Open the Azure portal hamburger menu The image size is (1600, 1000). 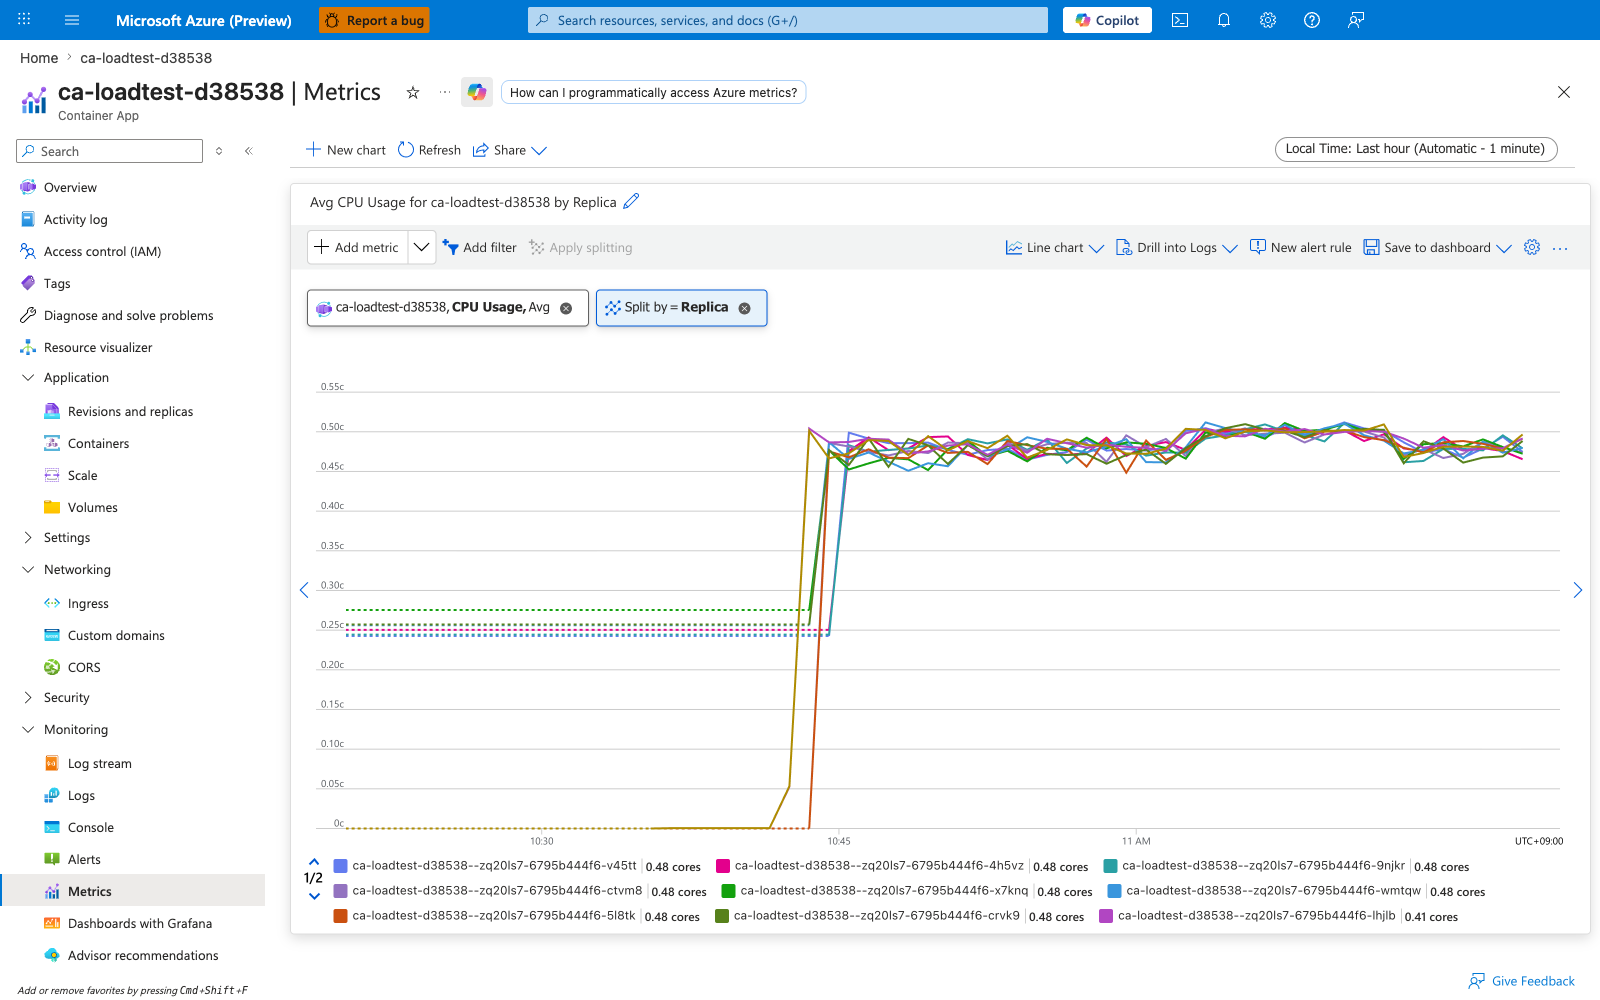point(72,20)
